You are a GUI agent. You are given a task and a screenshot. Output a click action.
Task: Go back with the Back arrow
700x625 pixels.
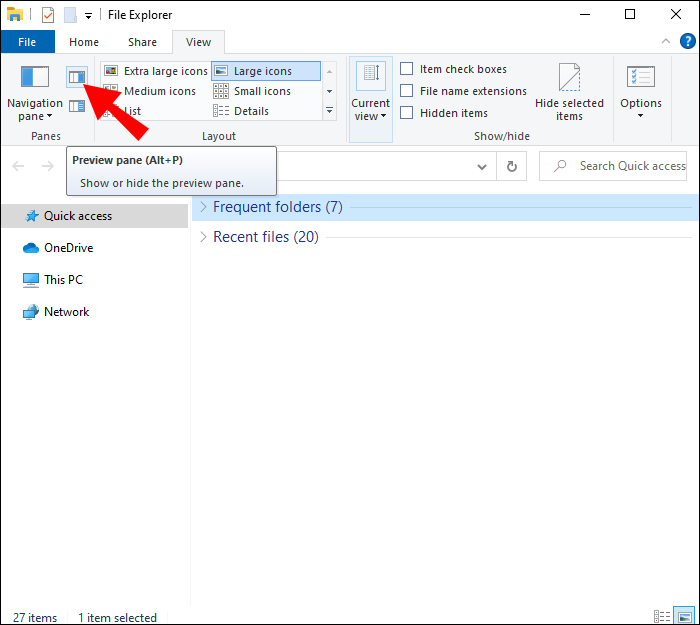18,167
